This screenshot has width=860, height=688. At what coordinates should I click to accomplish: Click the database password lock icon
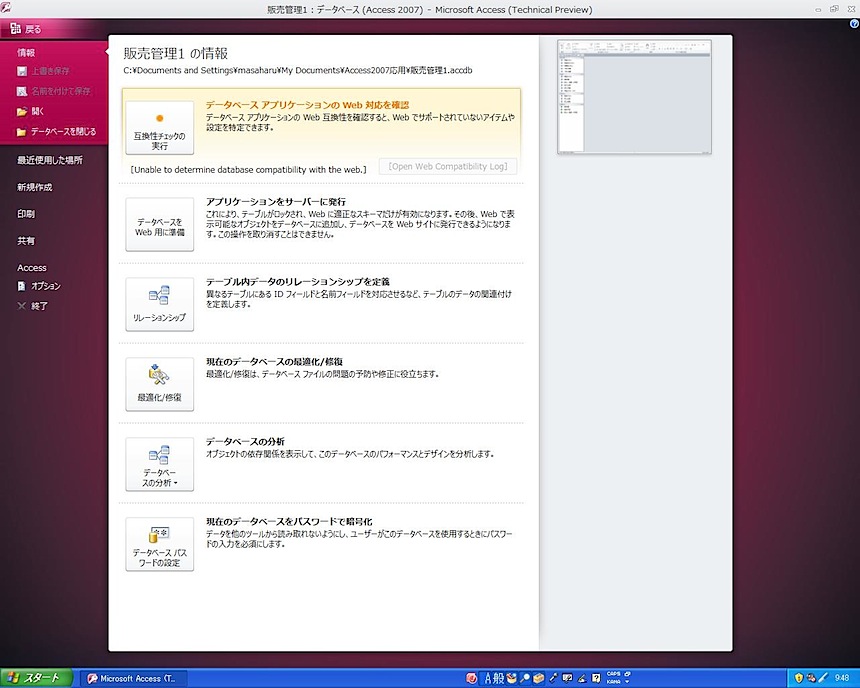(x=159, y=535)
